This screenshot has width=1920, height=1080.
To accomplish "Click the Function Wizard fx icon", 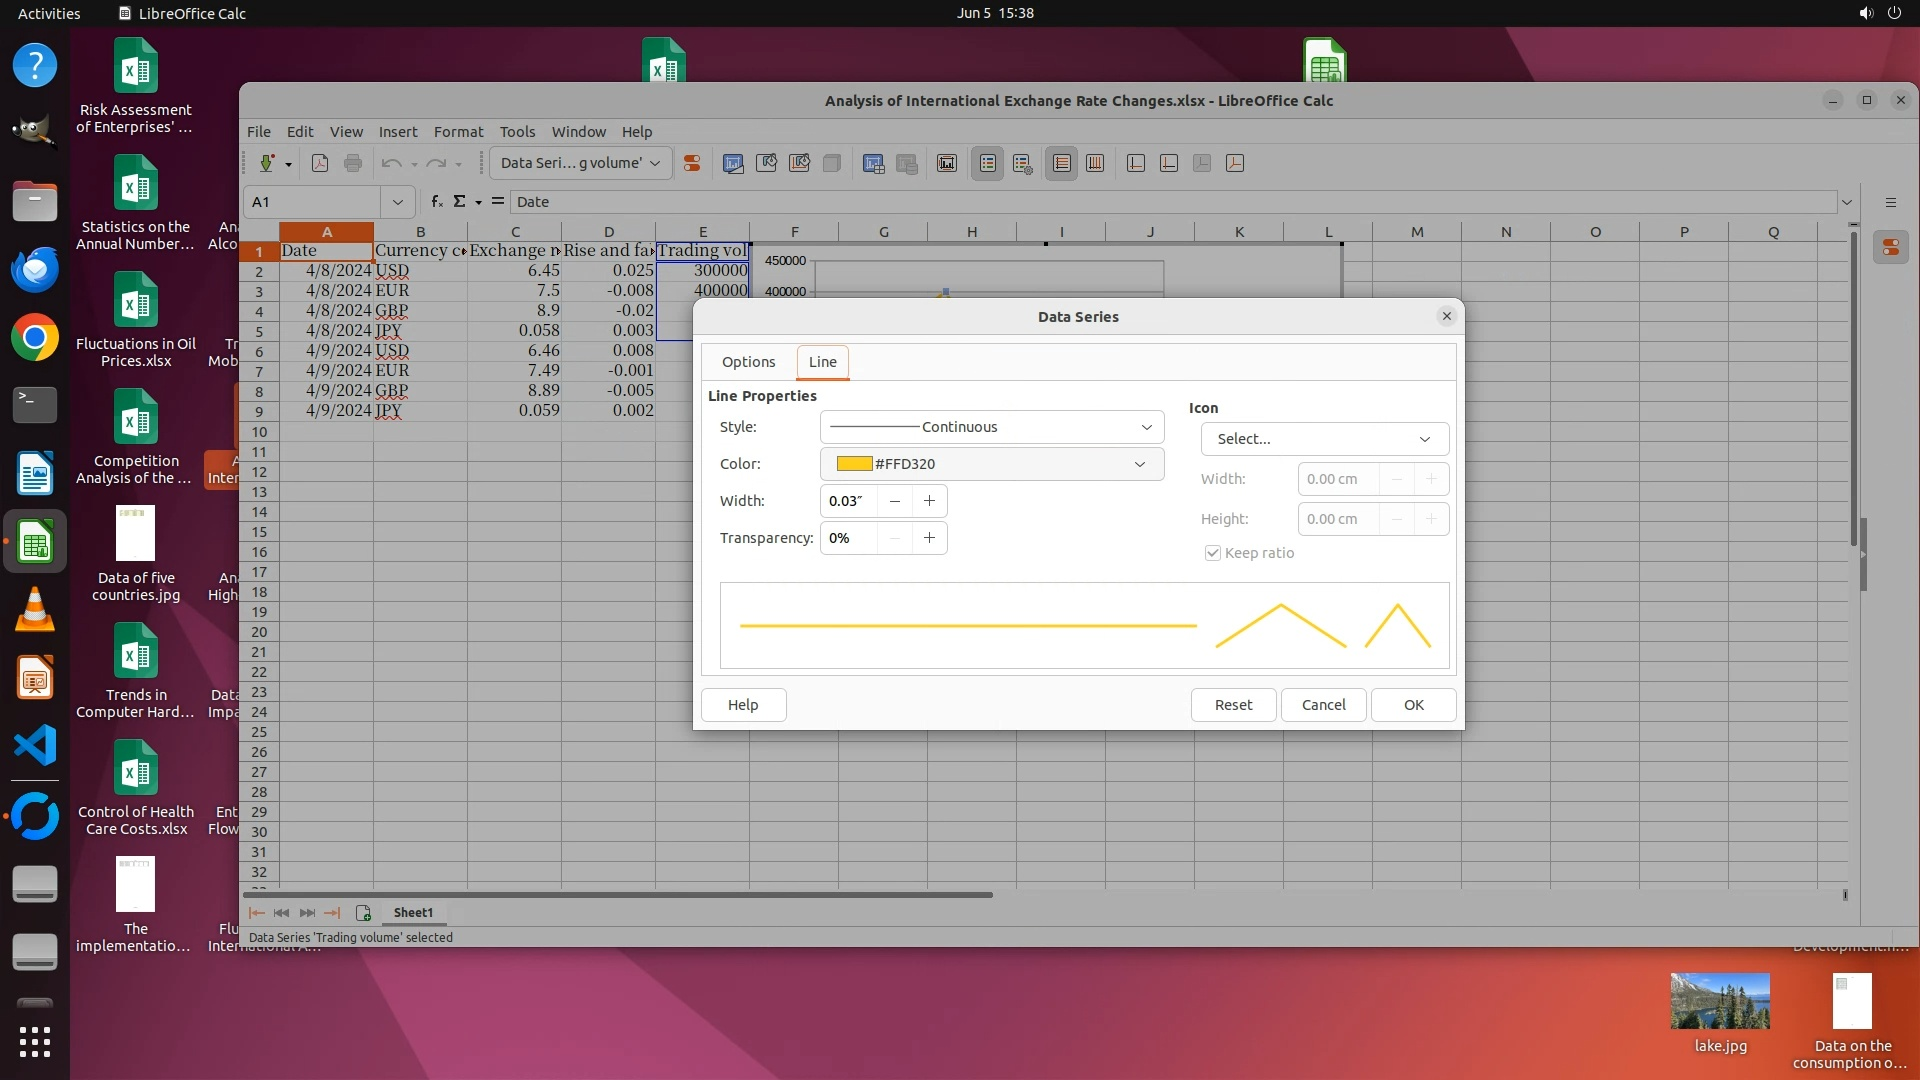I will (437, 202).
